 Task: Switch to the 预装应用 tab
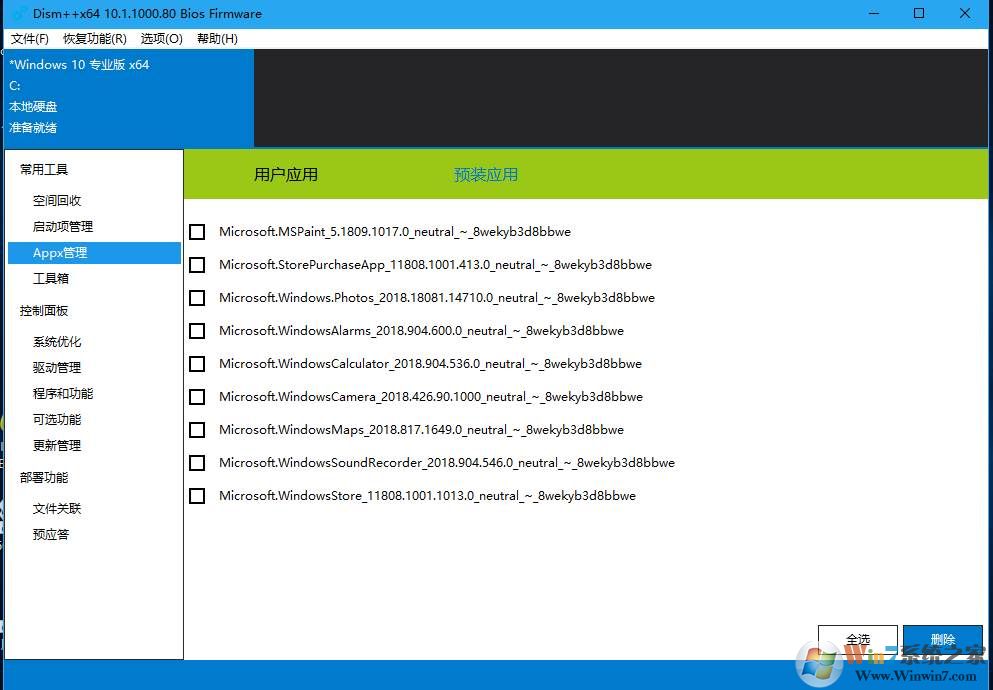[x=486, y=175]
